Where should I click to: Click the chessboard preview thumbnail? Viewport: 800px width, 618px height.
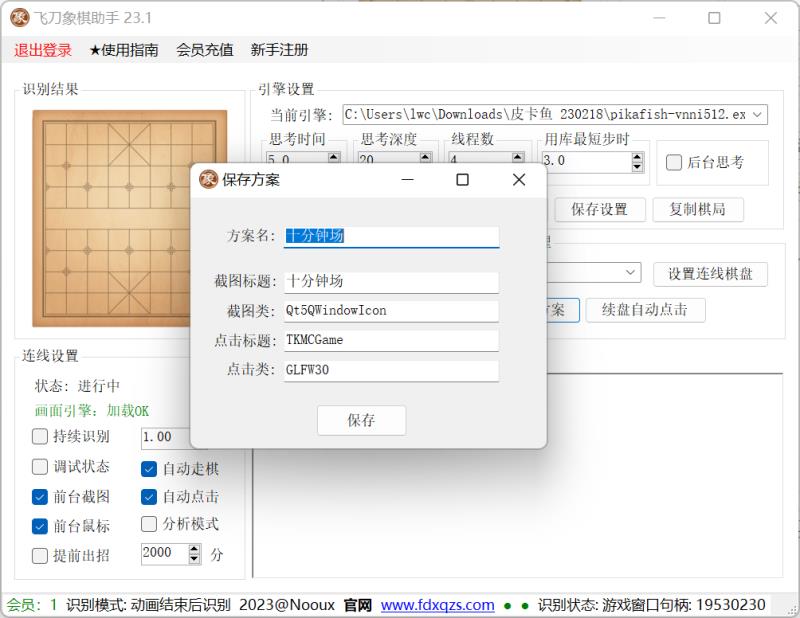coord(129,218)
